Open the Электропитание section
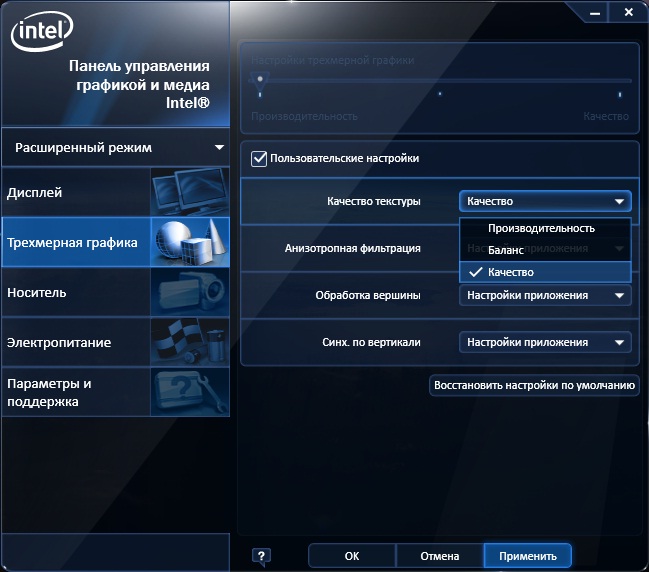This screenshot has height=572, width=649. point(115,342)
